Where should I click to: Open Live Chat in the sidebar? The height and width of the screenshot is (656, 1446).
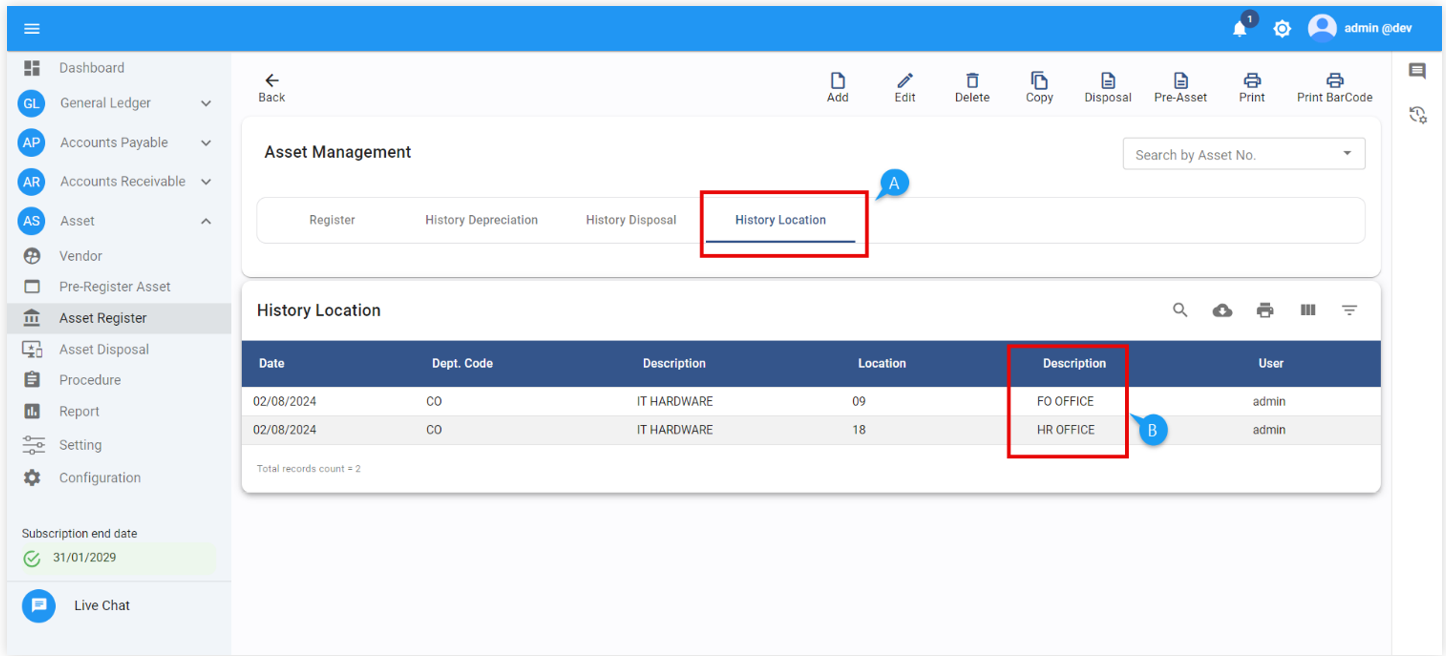[101, 606]
